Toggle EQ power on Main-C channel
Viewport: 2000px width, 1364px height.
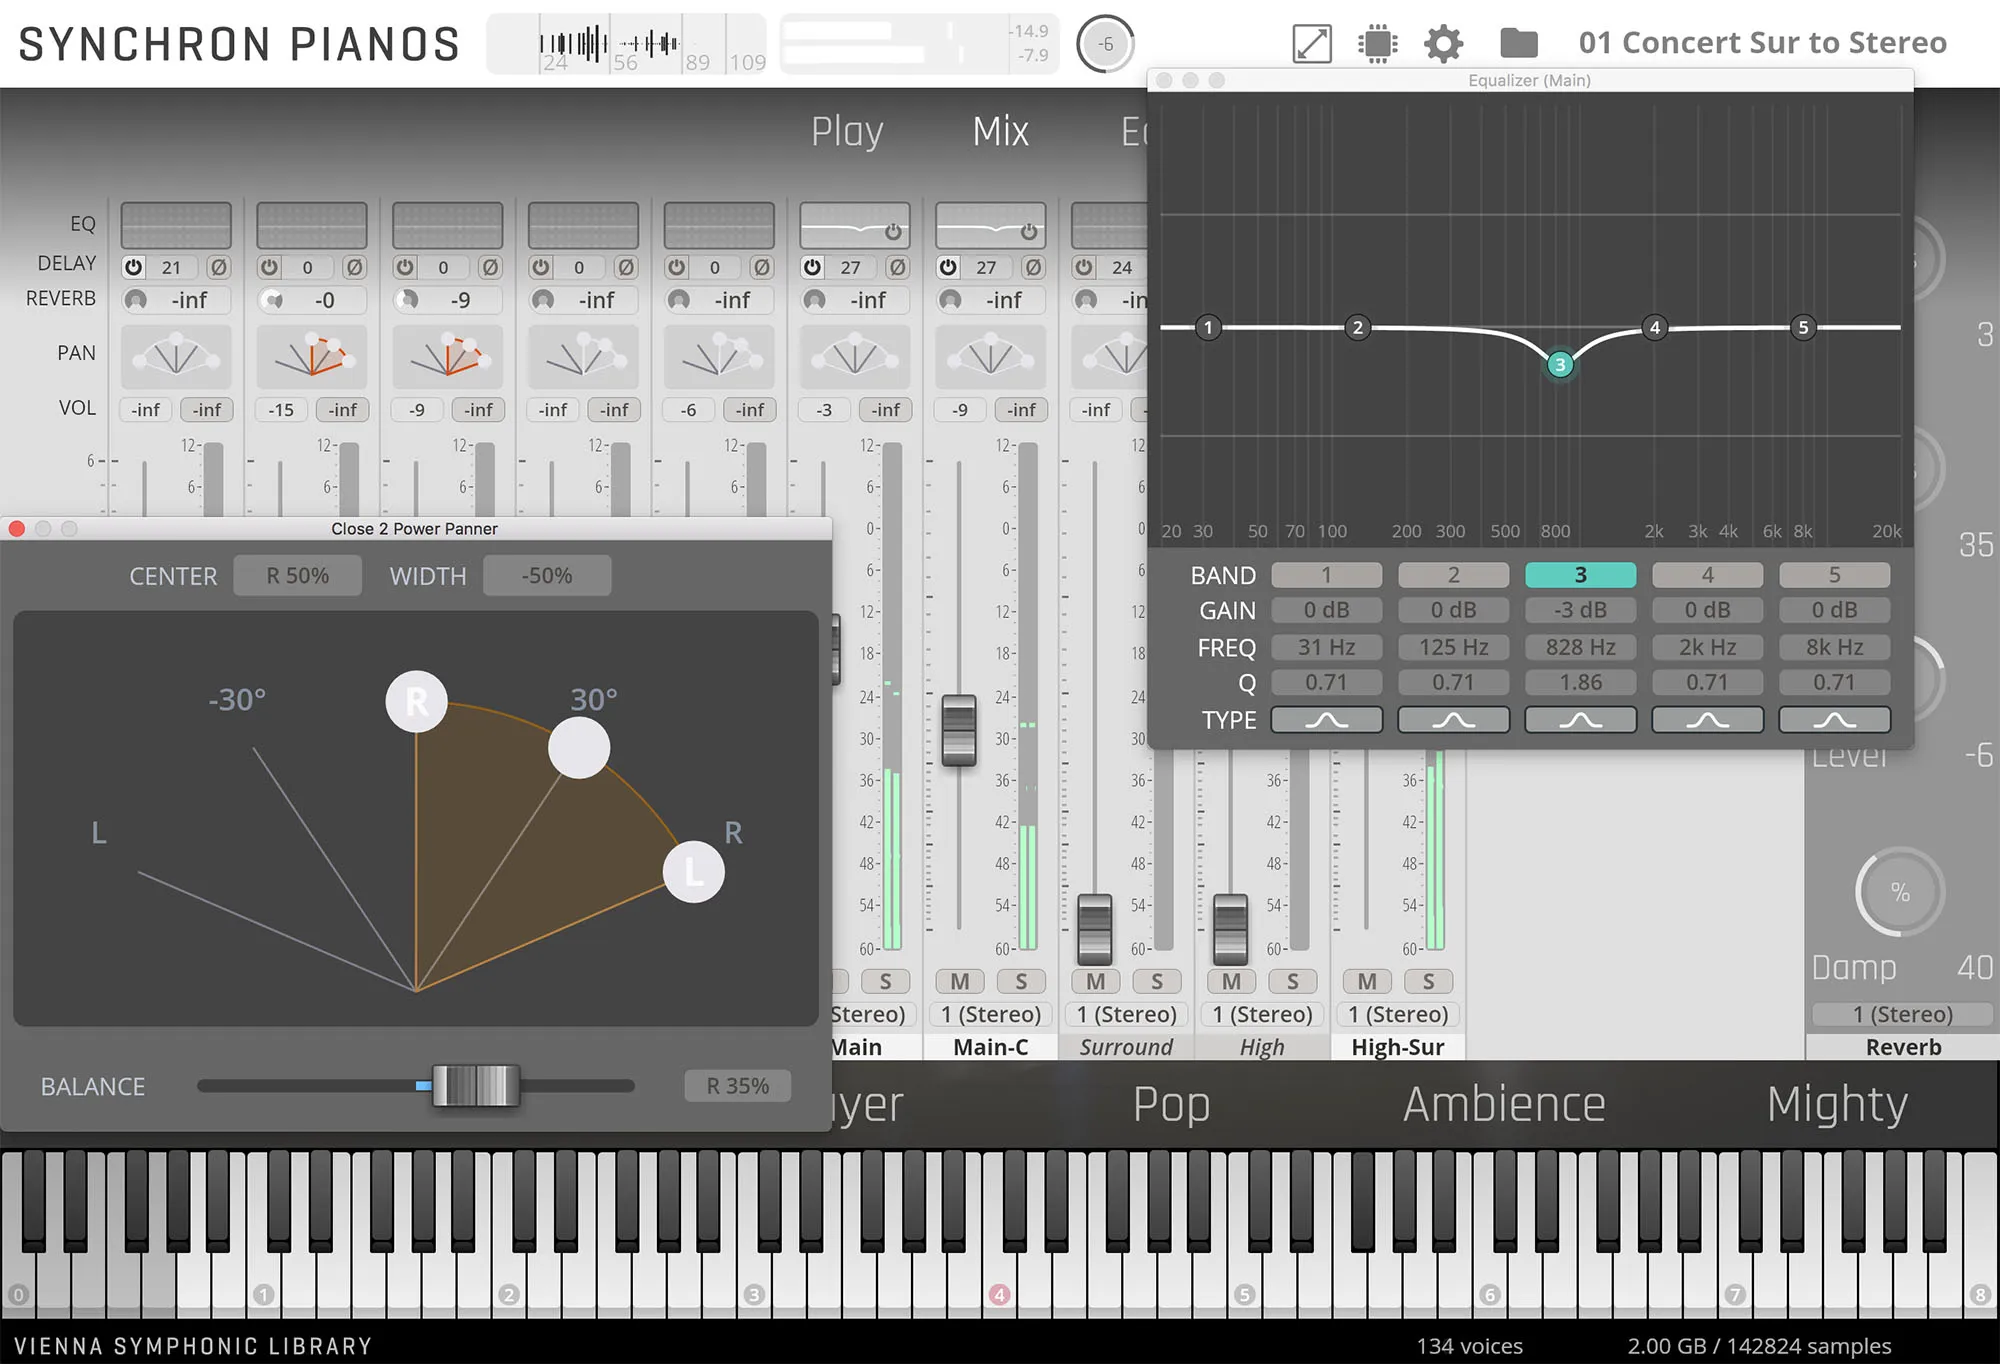(1028, 232)
